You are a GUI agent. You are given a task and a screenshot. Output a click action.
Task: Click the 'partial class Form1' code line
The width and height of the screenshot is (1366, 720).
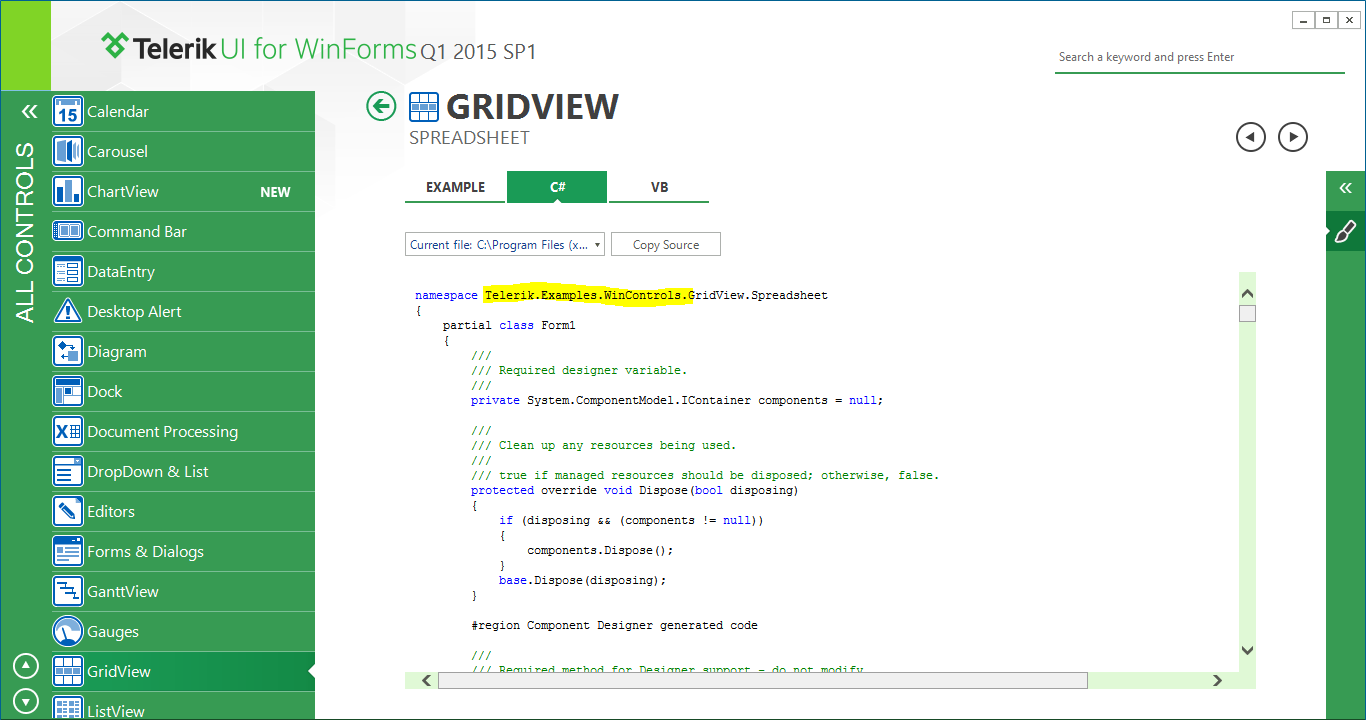pyautogui.click(x=509, y=325)
